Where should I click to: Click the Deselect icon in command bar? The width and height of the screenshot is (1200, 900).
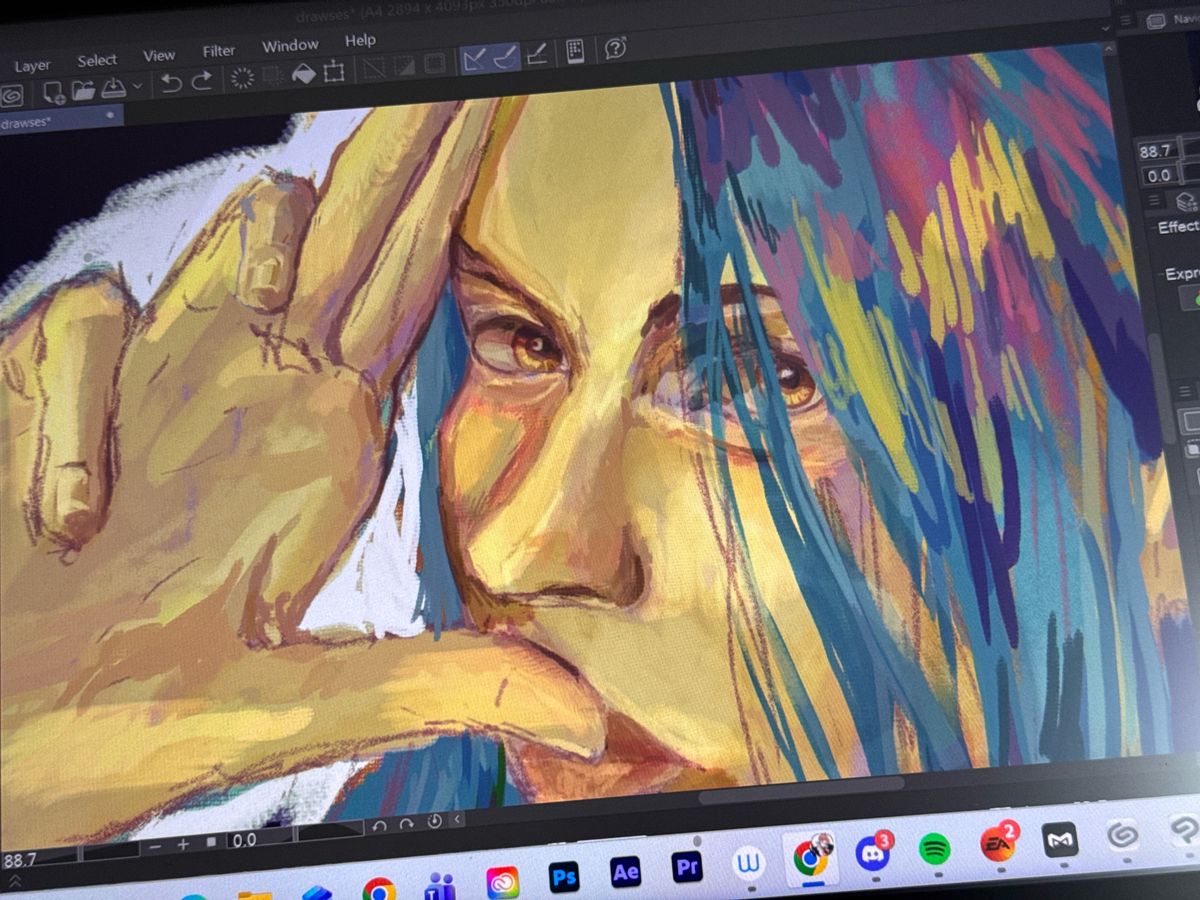(x=374, y=67)
